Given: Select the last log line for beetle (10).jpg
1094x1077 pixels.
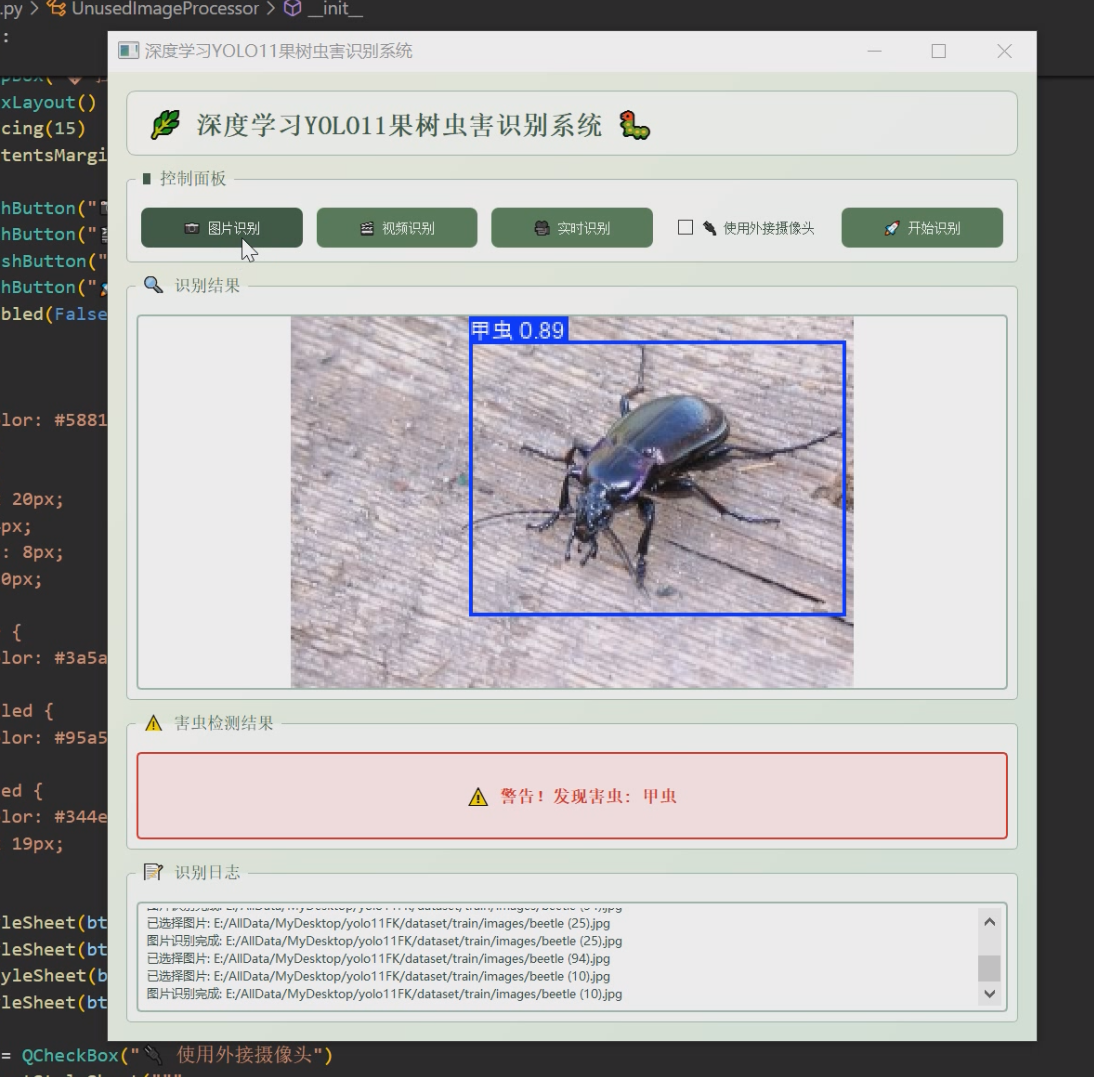Looking at the screenshot, I should pos(384,994).
